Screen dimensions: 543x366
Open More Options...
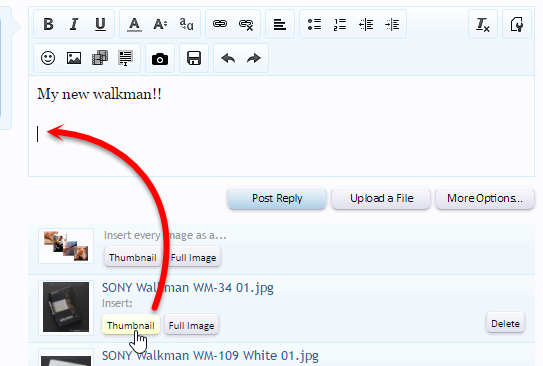tap(485, 198)
